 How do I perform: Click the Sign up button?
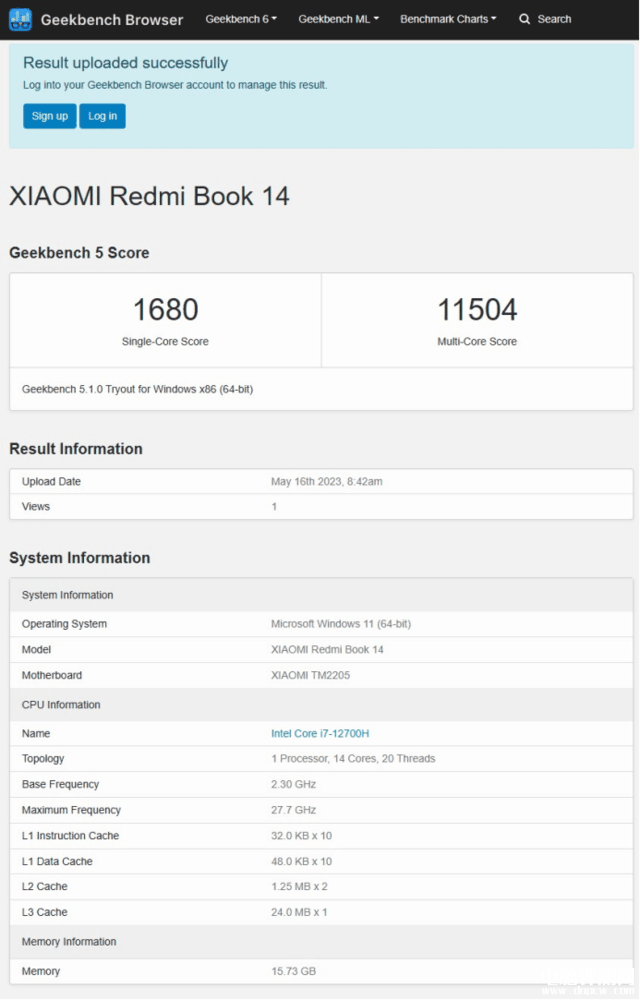point(50,116)
